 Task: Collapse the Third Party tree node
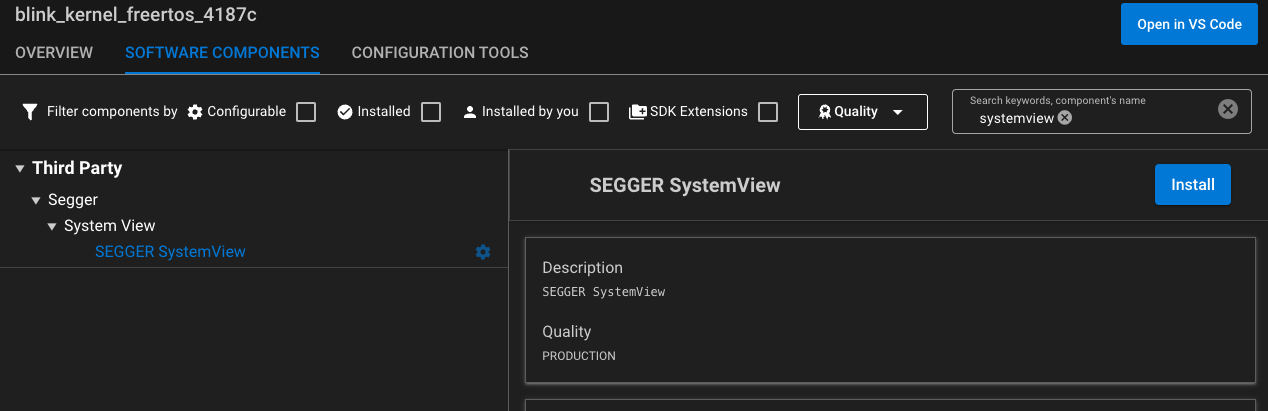[21, 169]
